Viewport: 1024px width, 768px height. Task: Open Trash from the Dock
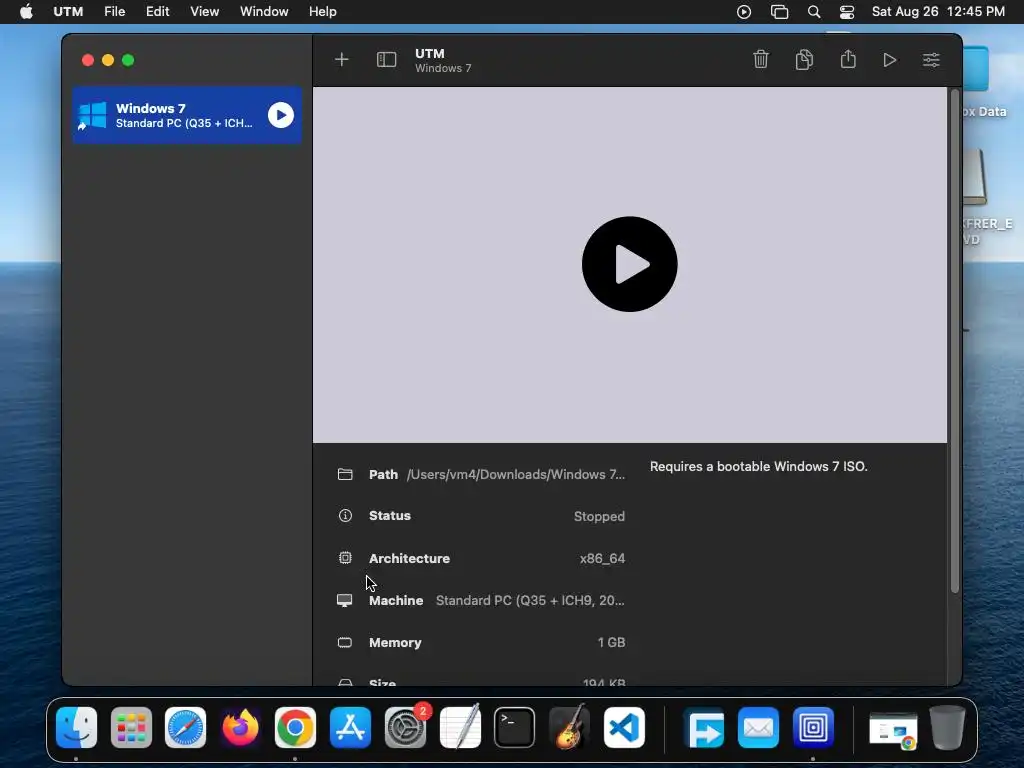(x=948, y=728)
